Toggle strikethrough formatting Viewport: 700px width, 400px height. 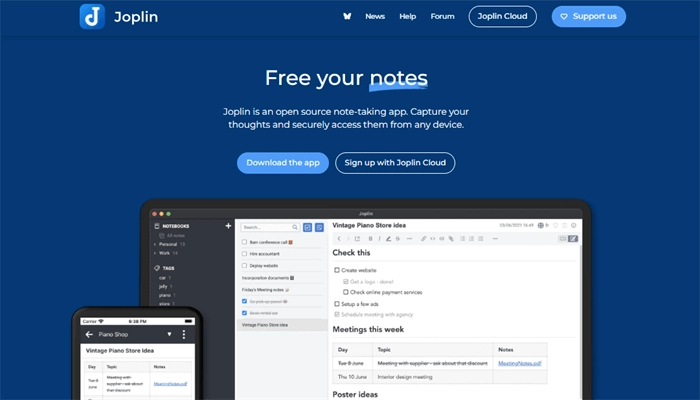[398, 239]
